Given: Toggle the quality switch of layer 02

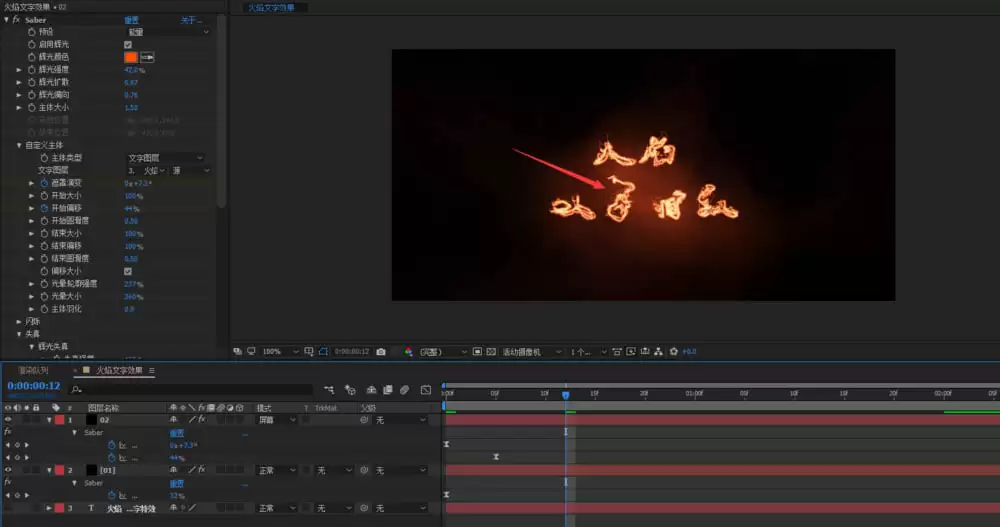Looking at the screenshot, I should coord(192,420).
